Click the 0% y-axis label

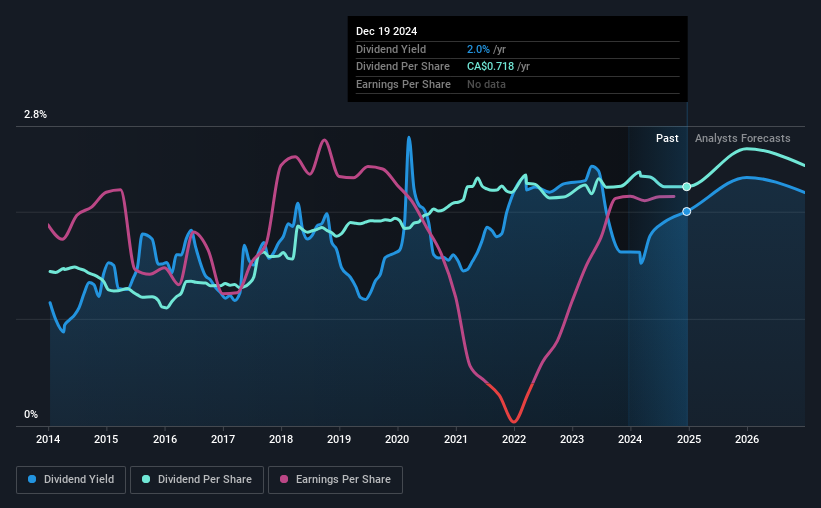click(x=31, y=414)
